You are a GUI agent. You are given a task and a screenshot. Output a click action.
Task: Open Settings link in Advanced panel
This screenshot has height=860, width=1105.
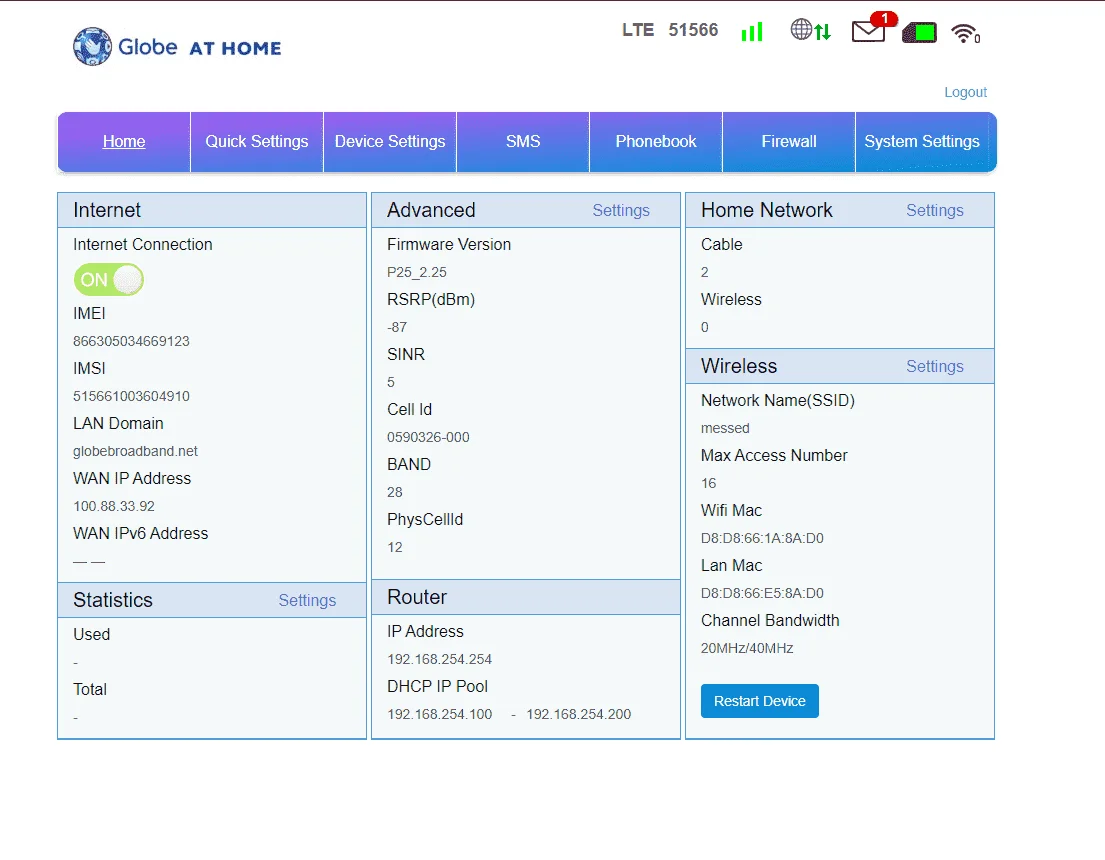(x=621, y=211)
